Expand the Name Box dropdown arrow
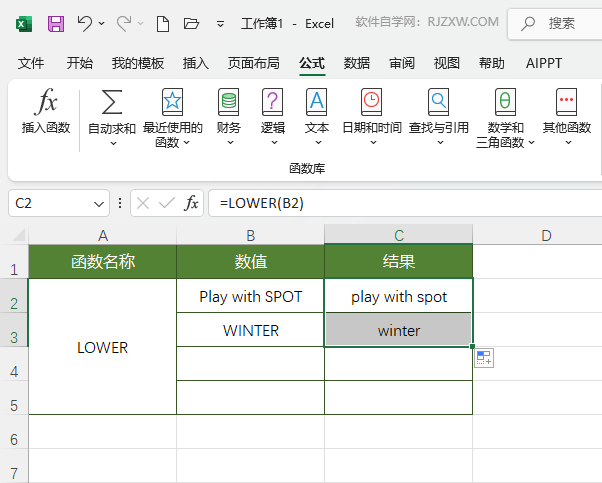Image resolution: width=602 pixels, height=483 pixels. [99, 203]
